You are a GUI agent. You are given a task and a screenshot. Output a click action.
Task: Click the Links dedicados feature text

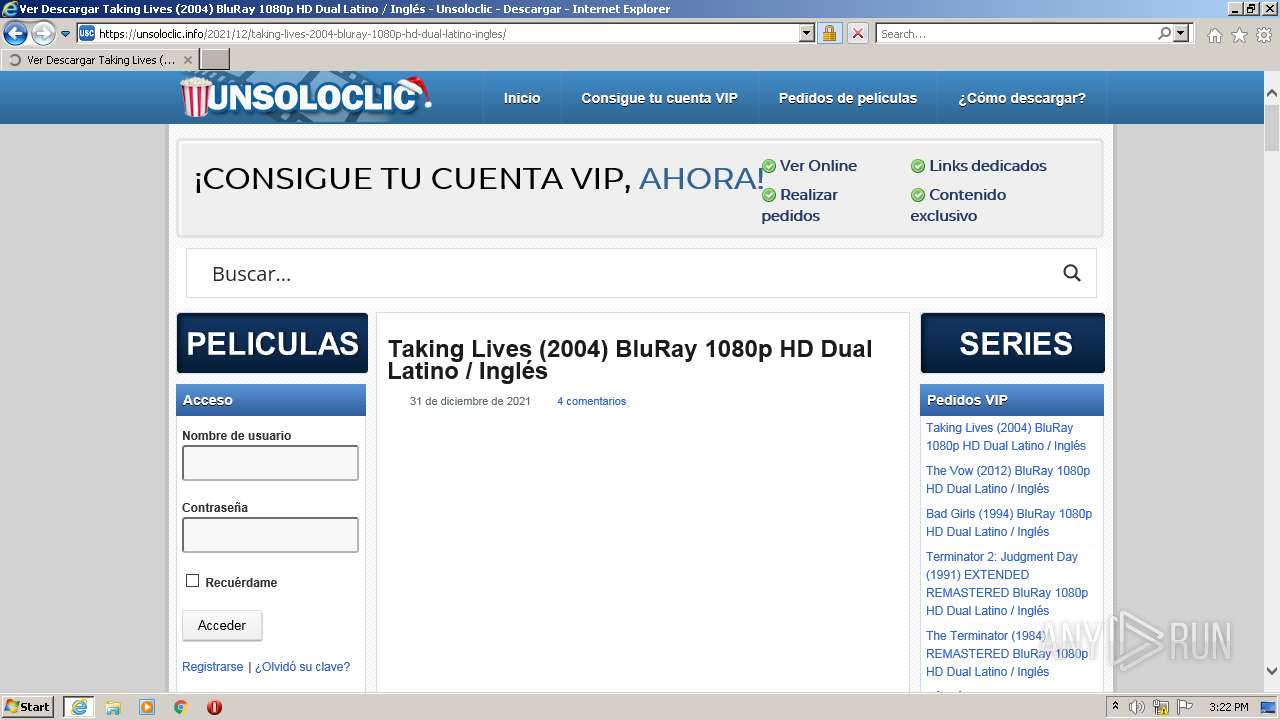[988, 166]
